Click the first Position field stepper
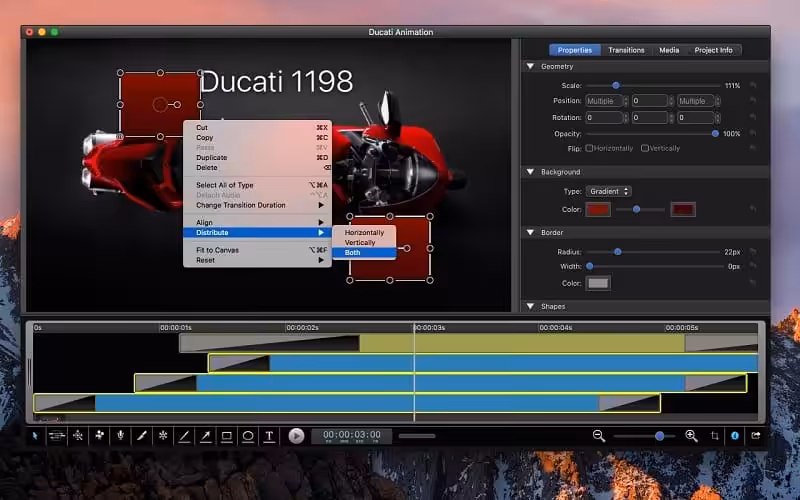 point(626,101)
